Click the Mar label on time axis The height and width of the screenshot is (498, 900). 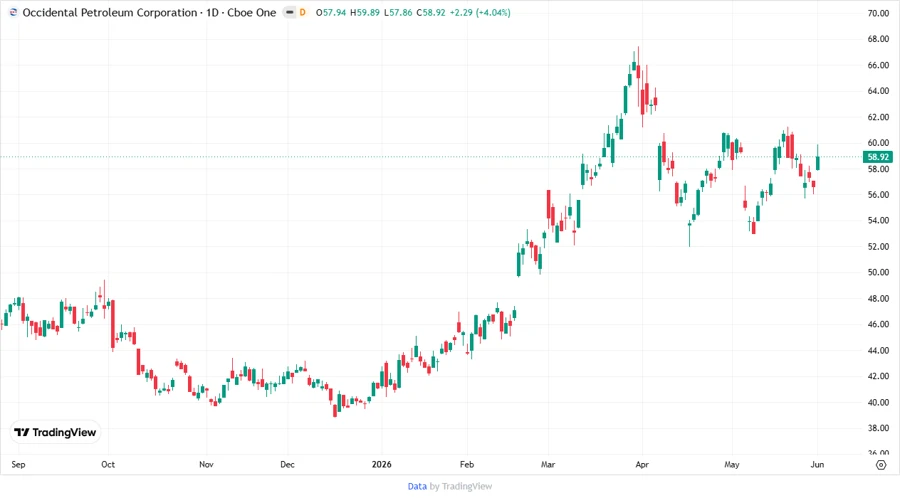[548, 464]
